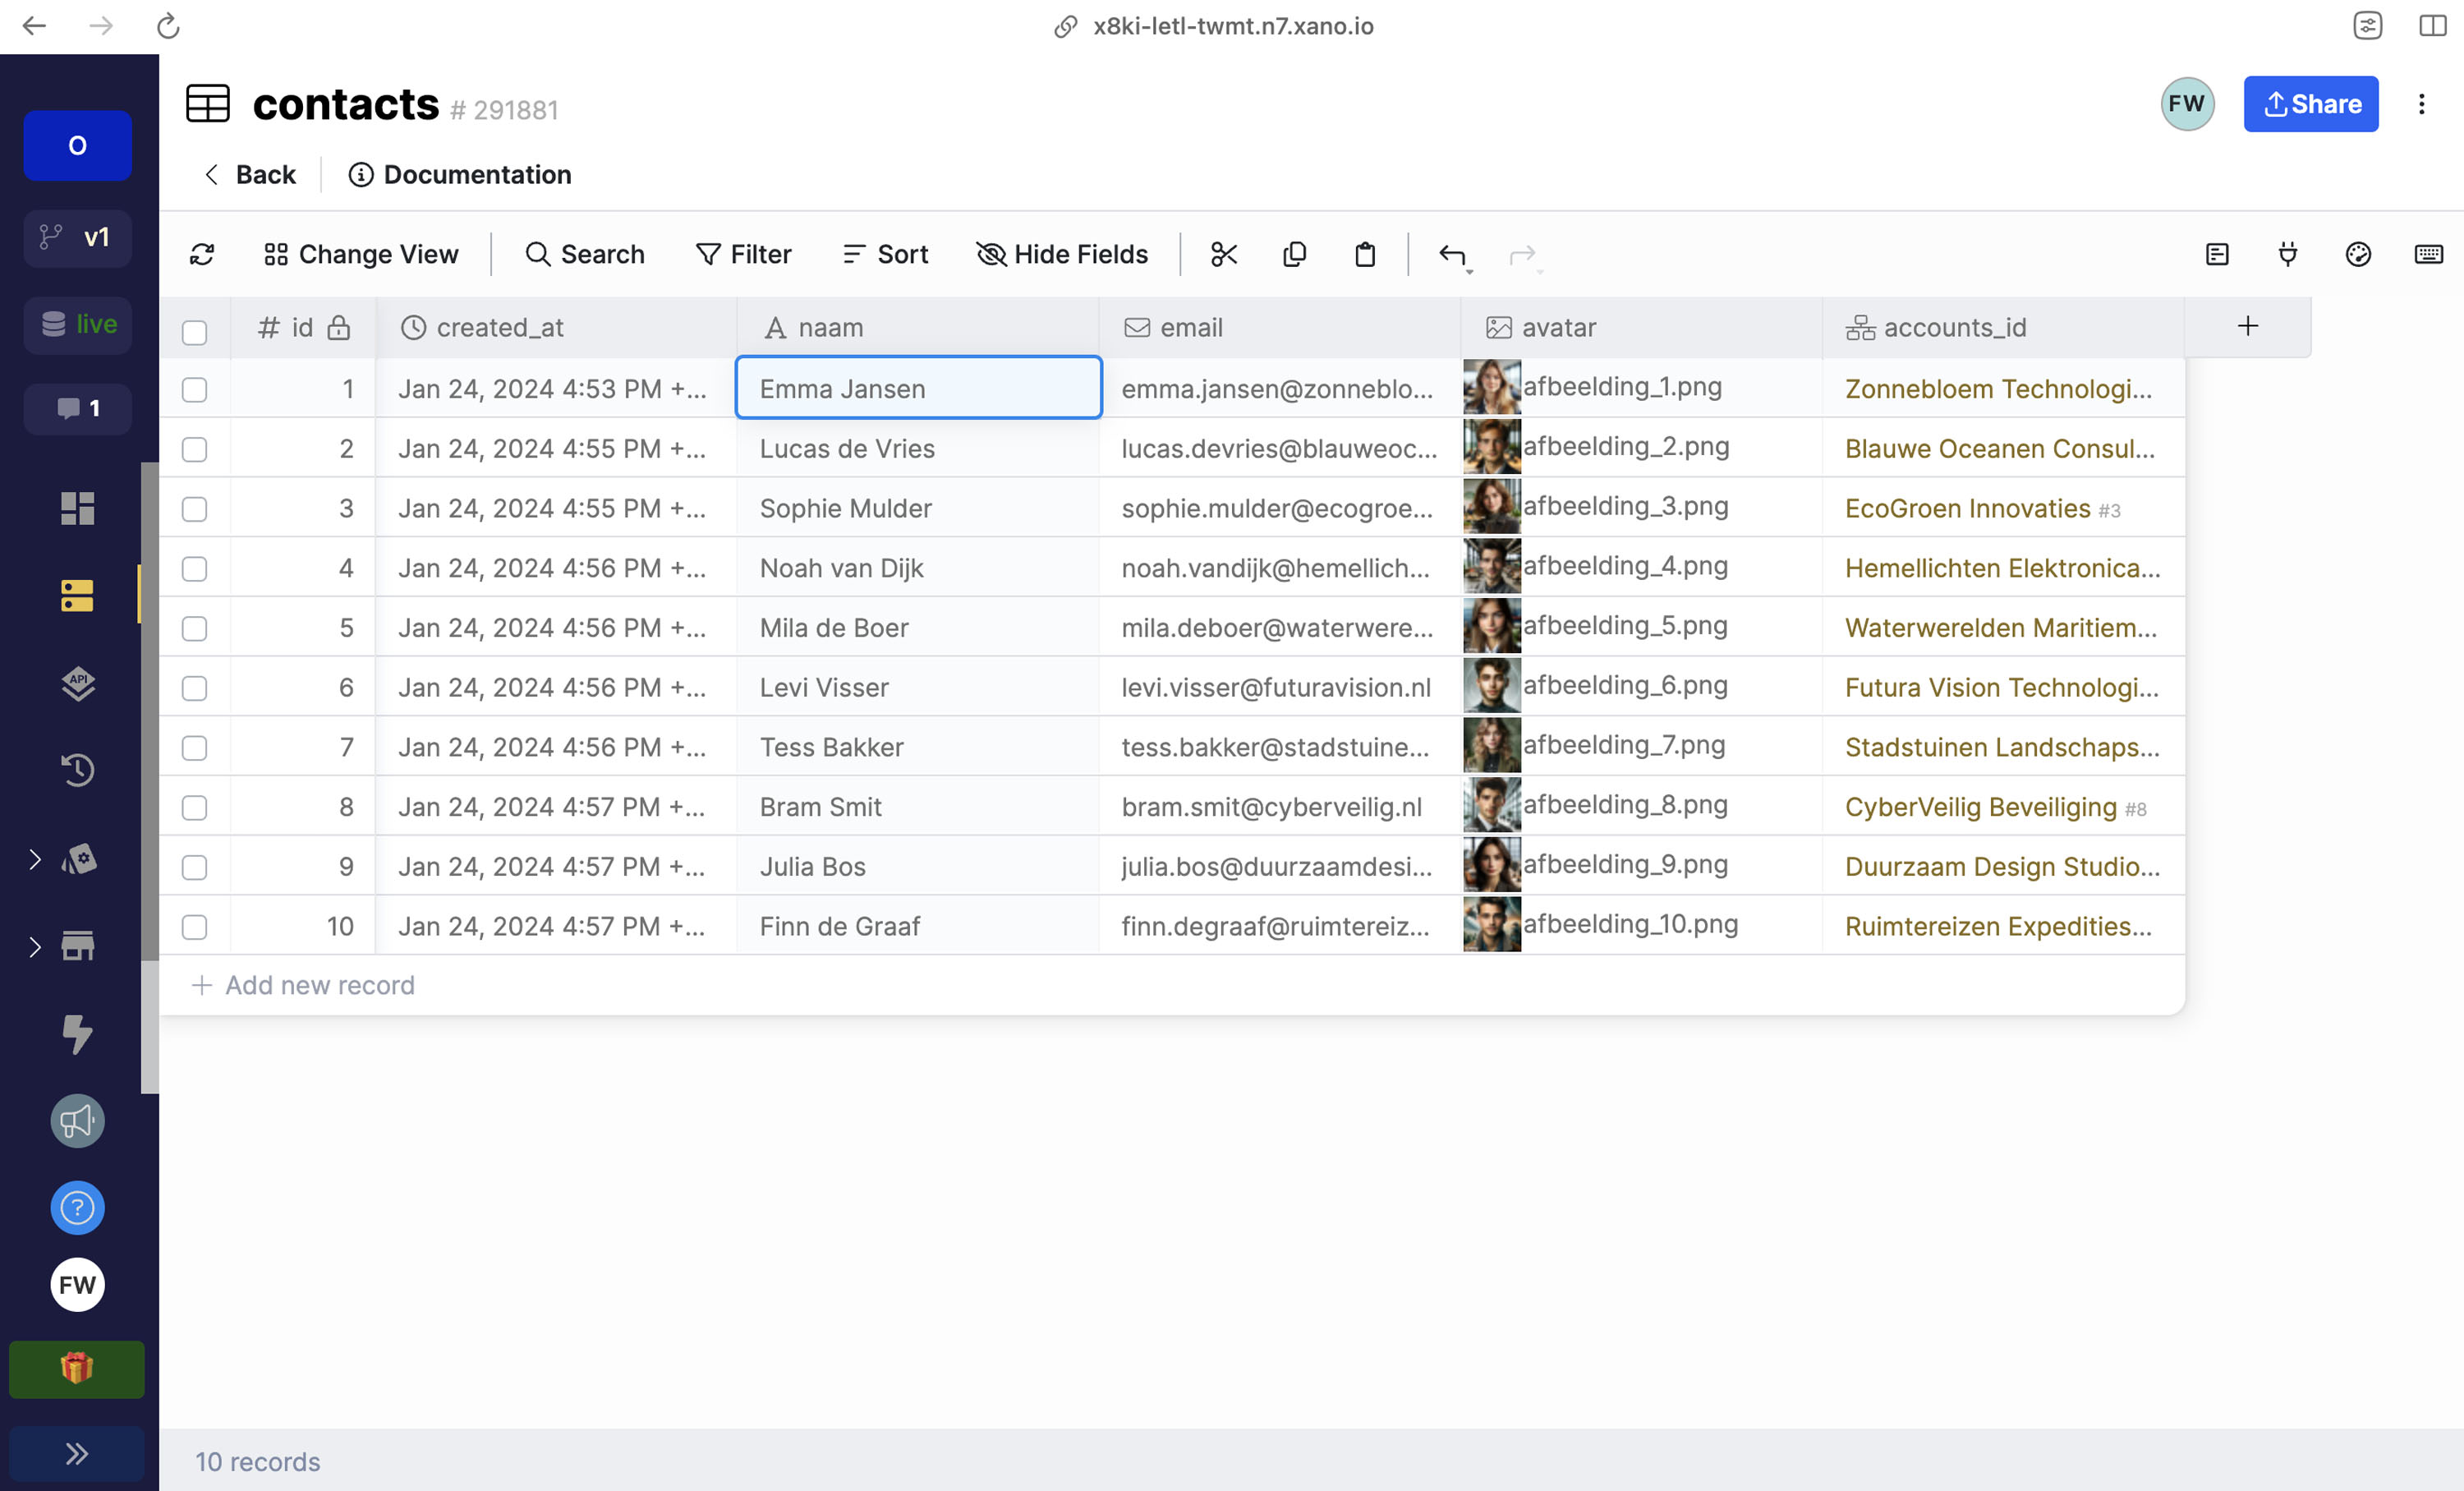Viewport: 2464px width, 1491px height.
Task: Open the v1 branch selector
Action: (x=78, y=238)
